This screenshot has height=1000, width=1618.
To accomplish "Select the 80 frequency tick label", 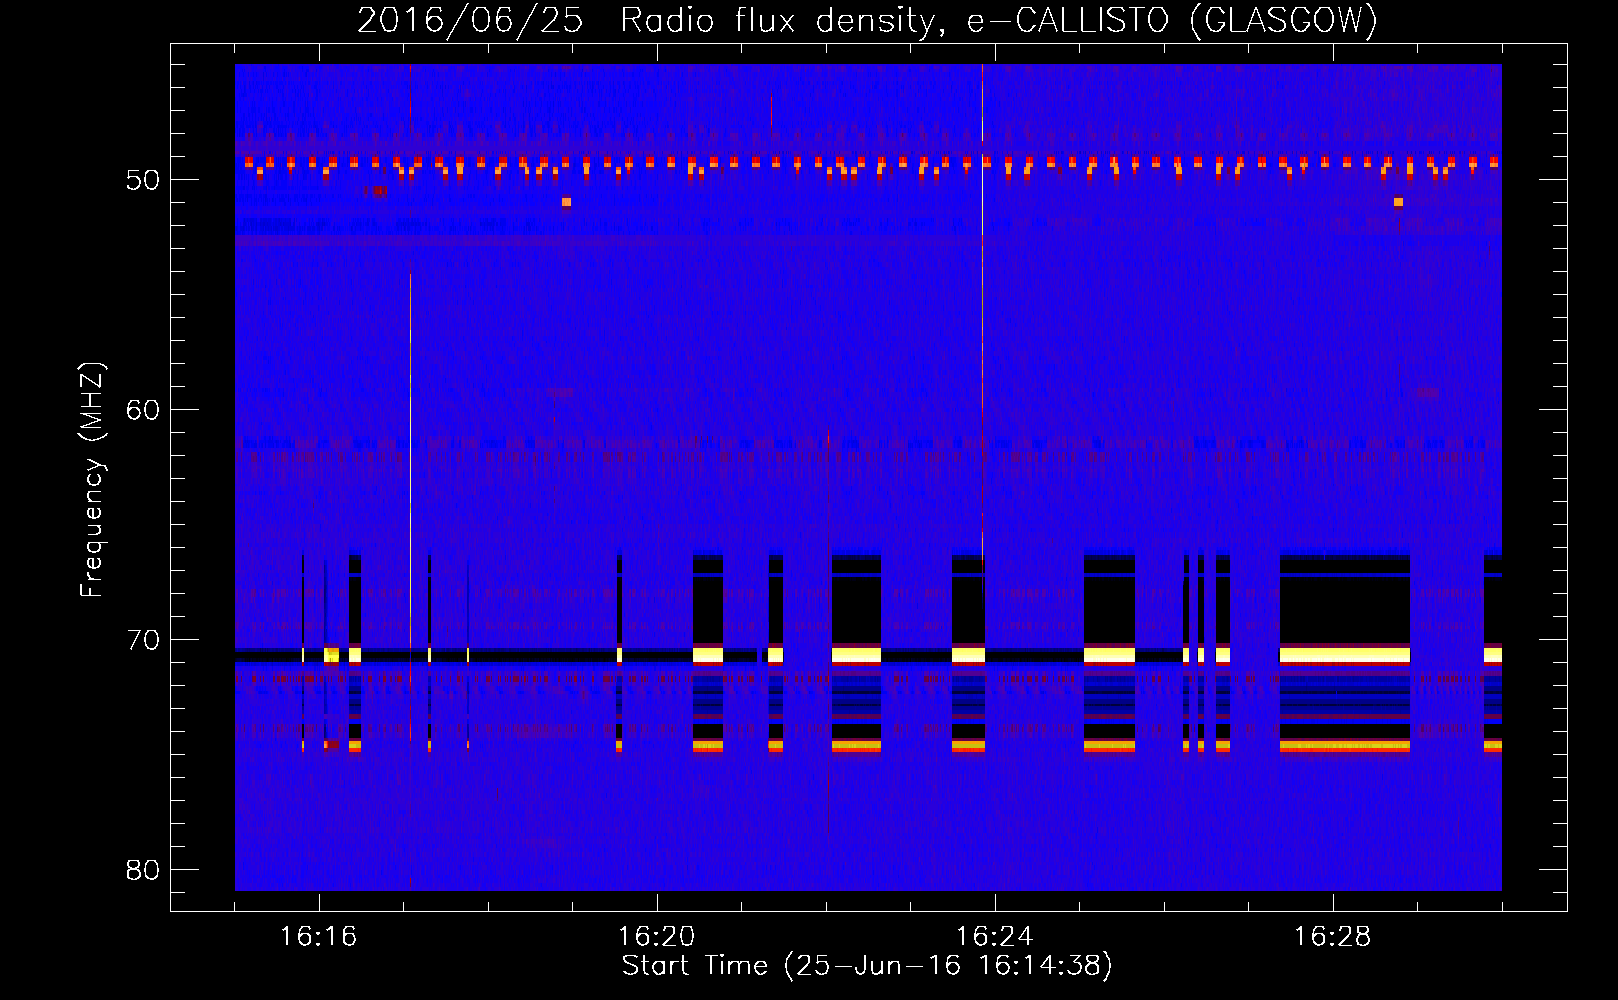I will pyautogui.click(x=143, y=871).
